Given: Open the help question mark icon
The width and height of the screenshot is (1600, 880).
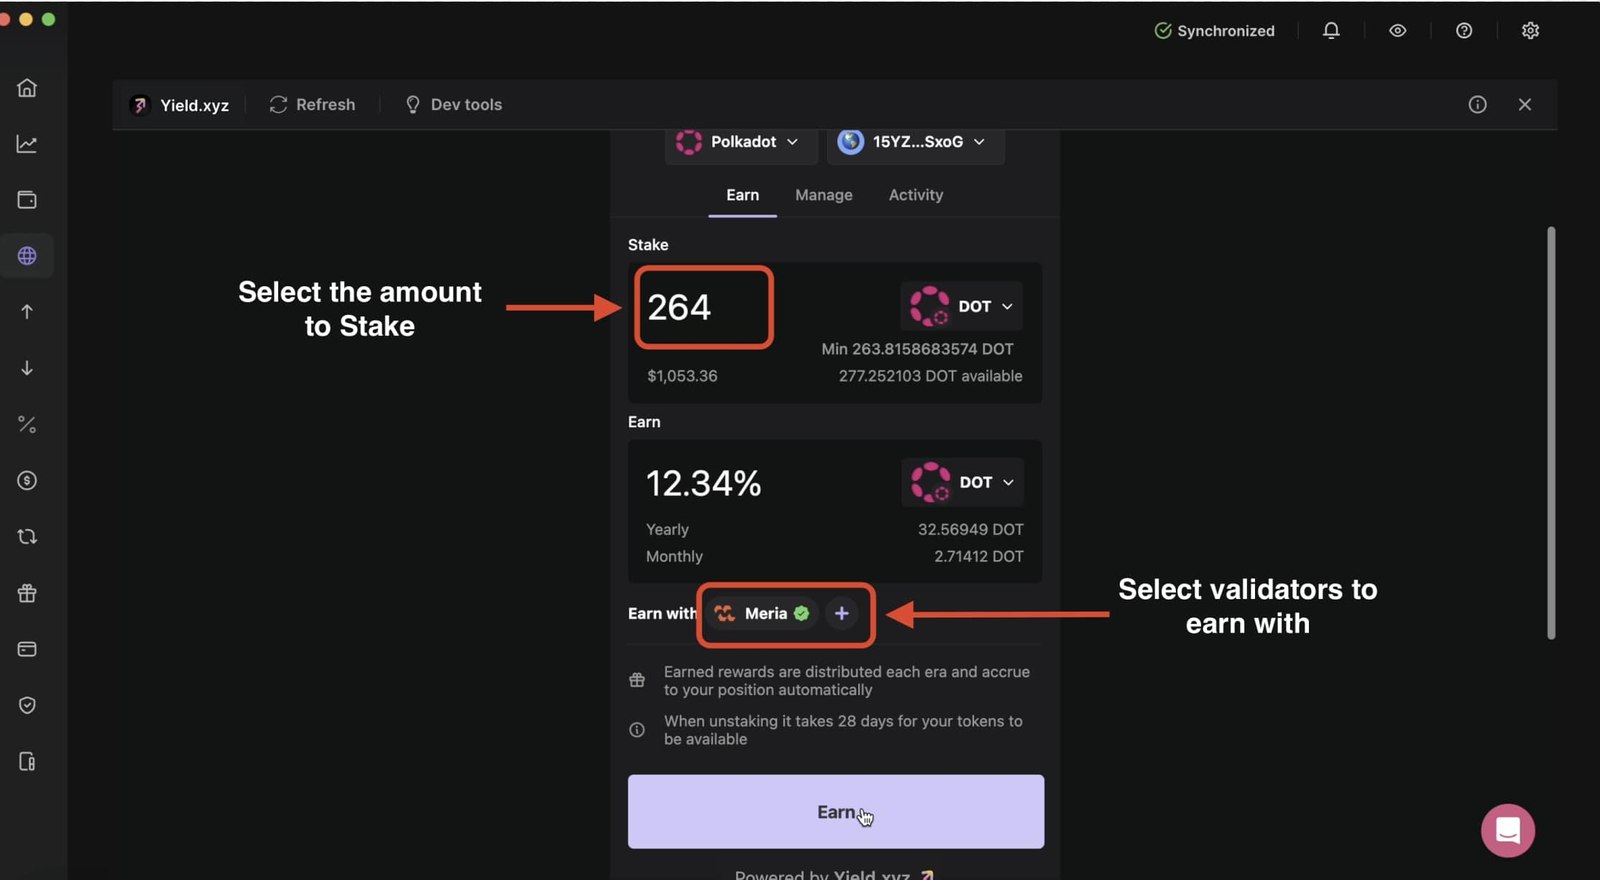Looking at the screenshot, I should pyautogui.click(x=1464, y=31).
